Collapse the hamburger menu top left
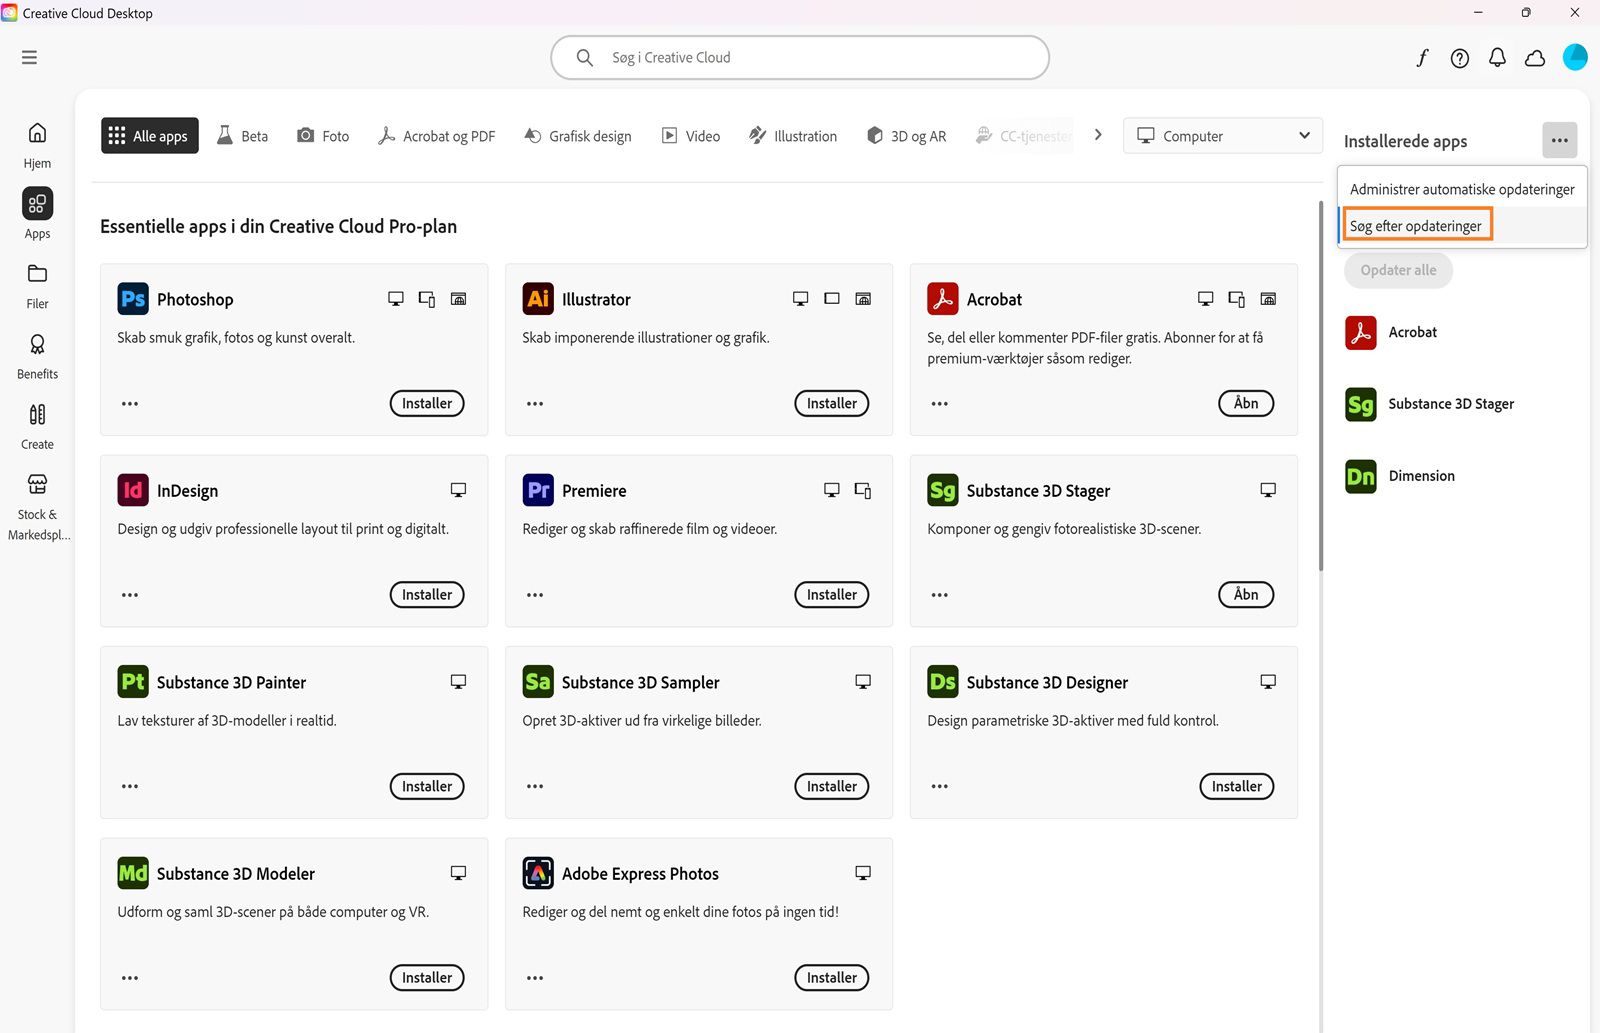1600x1033 pixels. click(x=29, y=57)
